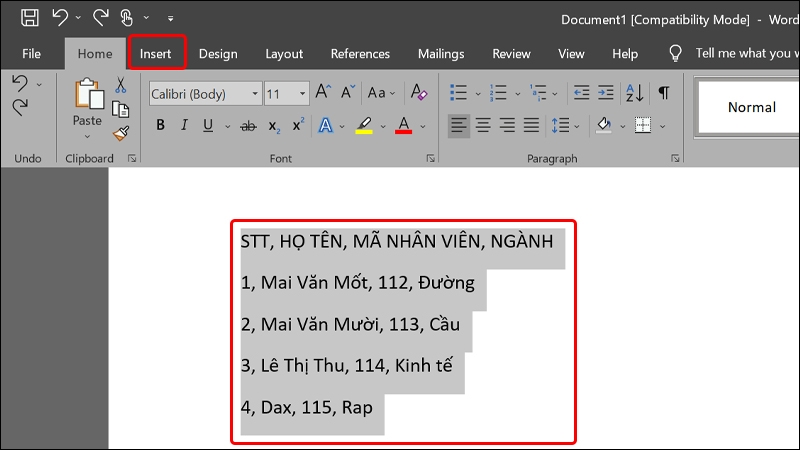The image size is (800, 450).
Task: Click Decrease Font Size icon
Action: (348, 92)
